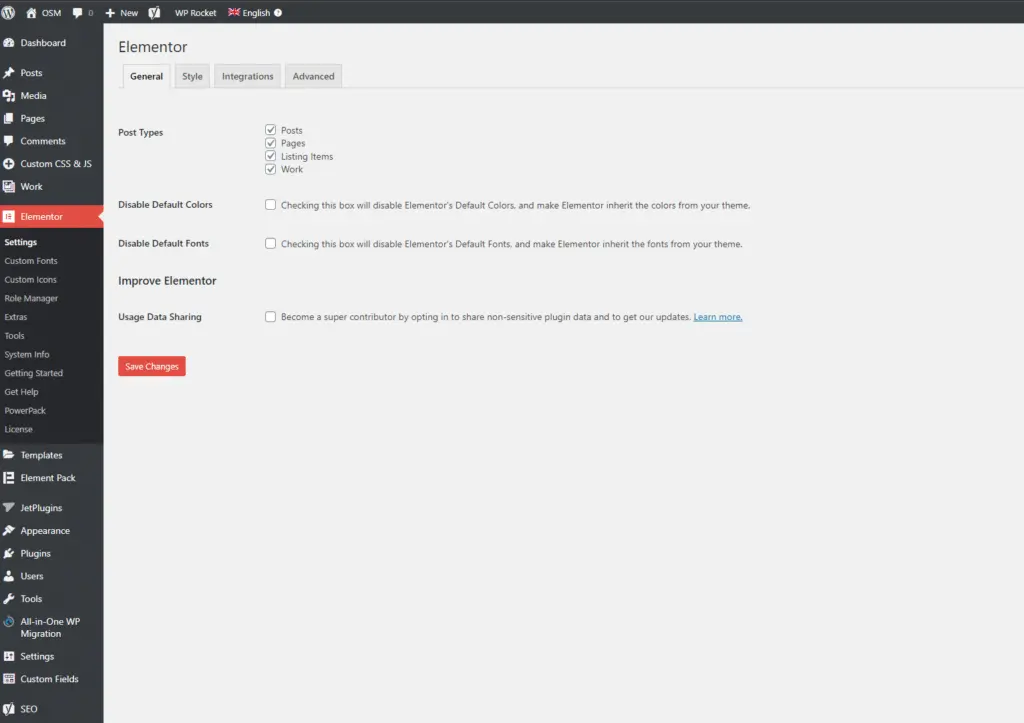
Task: Open the English language switcher
Action: [x=256, y=13]
